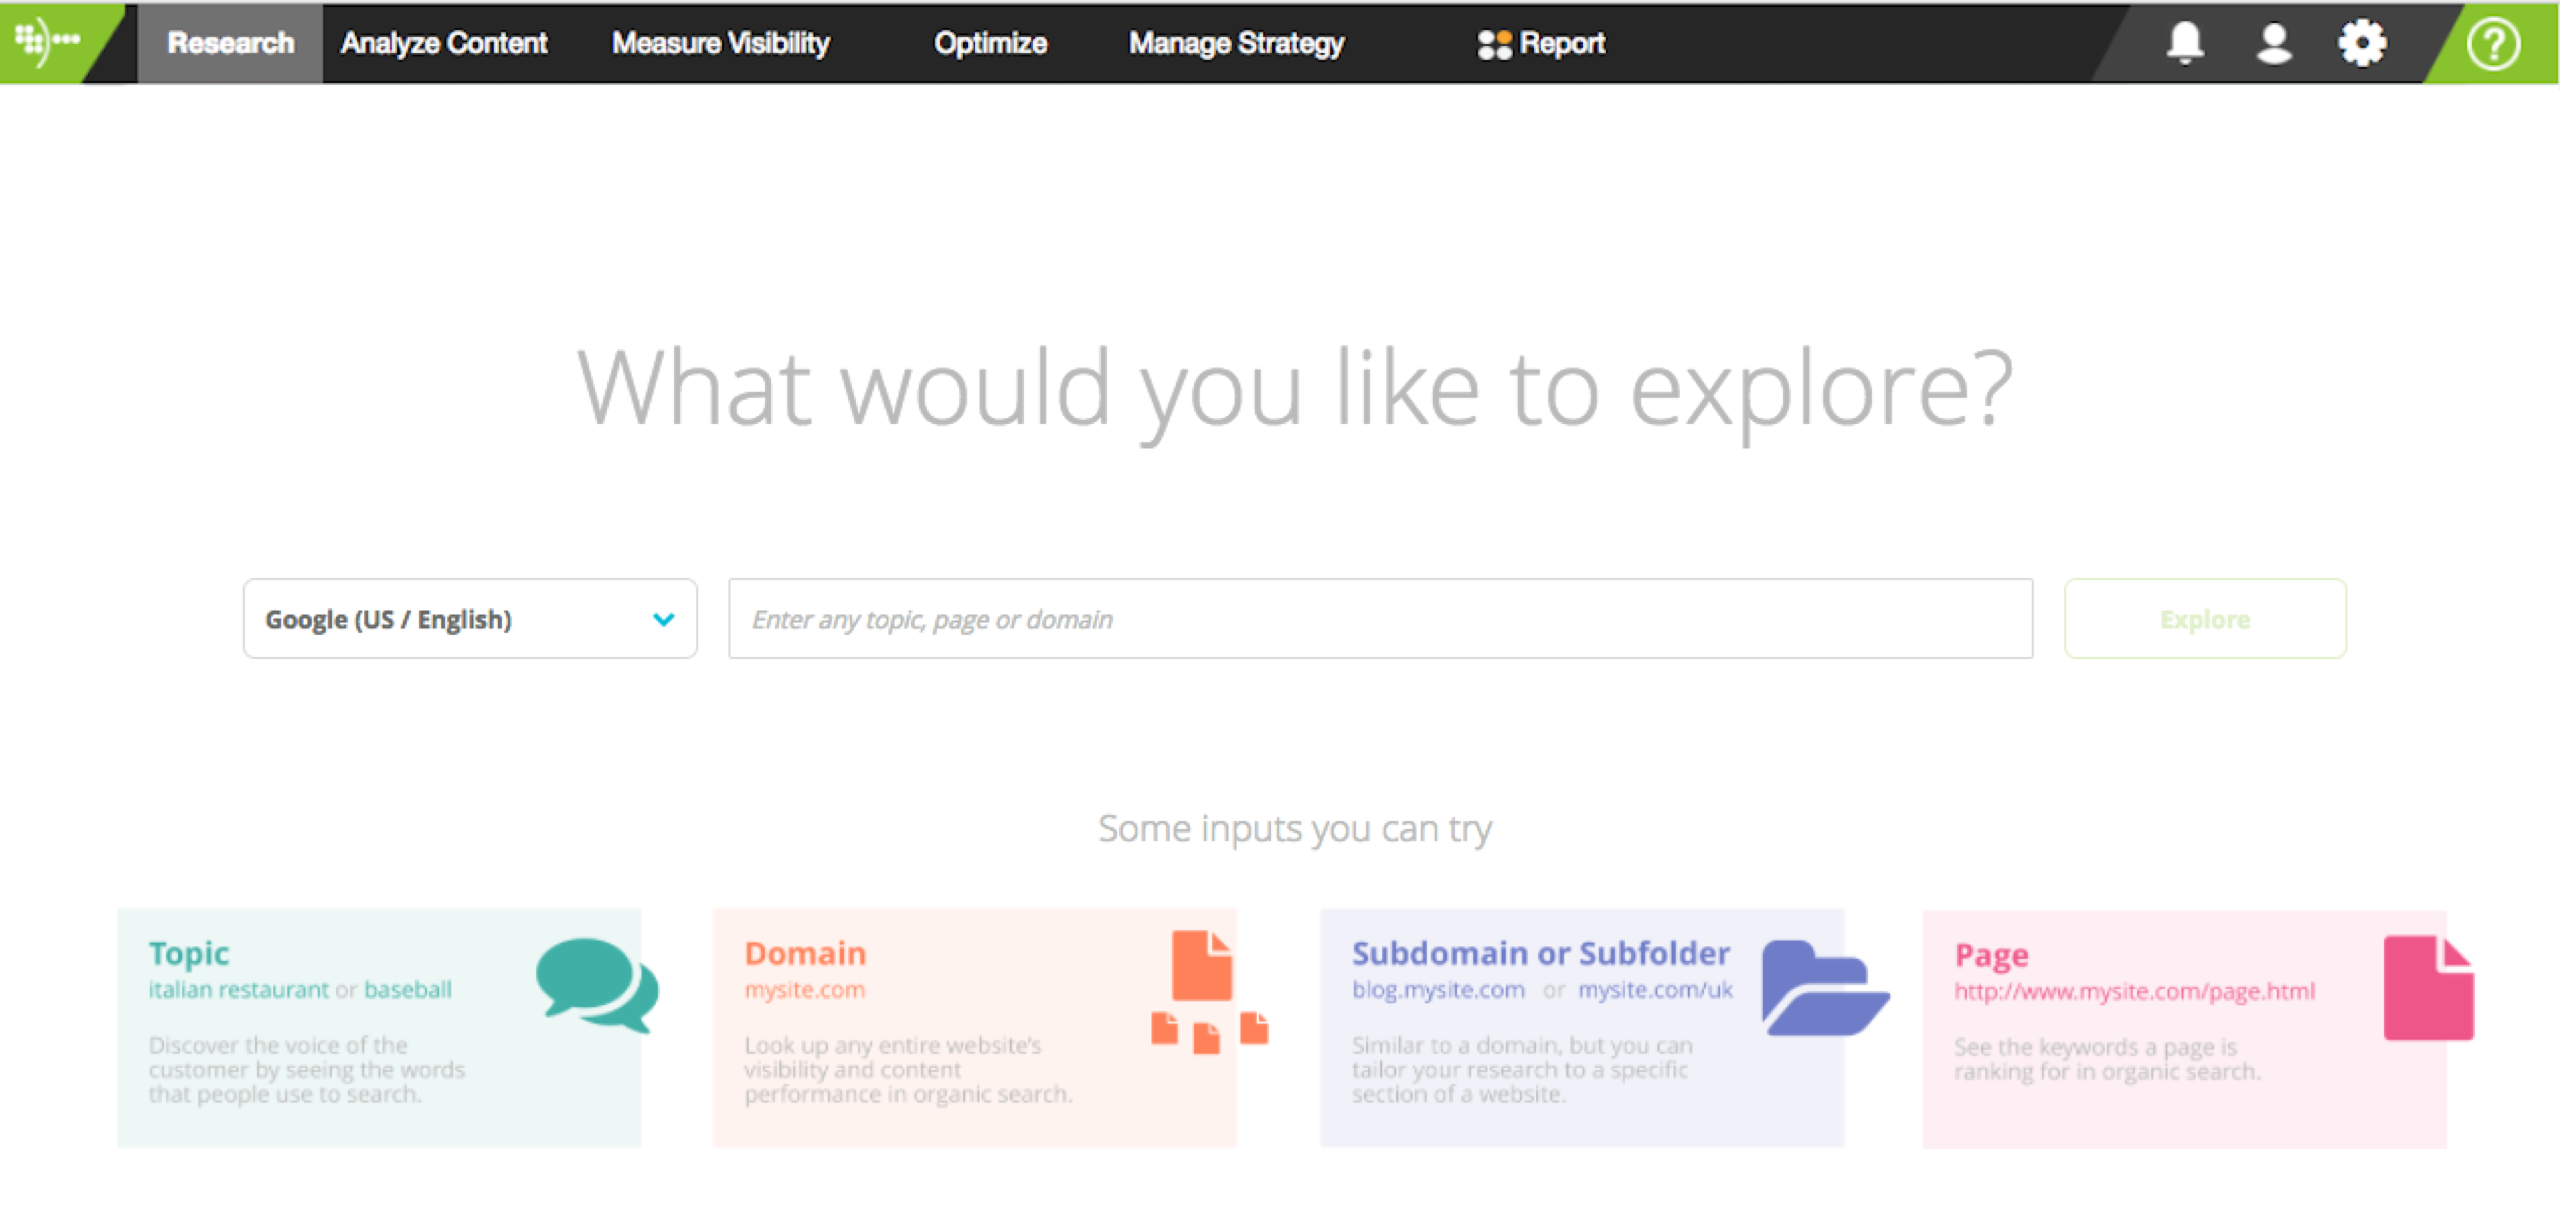Click the green logo icon in the header
This screenshot has height=1220, width=2560.
coord(47,41)
